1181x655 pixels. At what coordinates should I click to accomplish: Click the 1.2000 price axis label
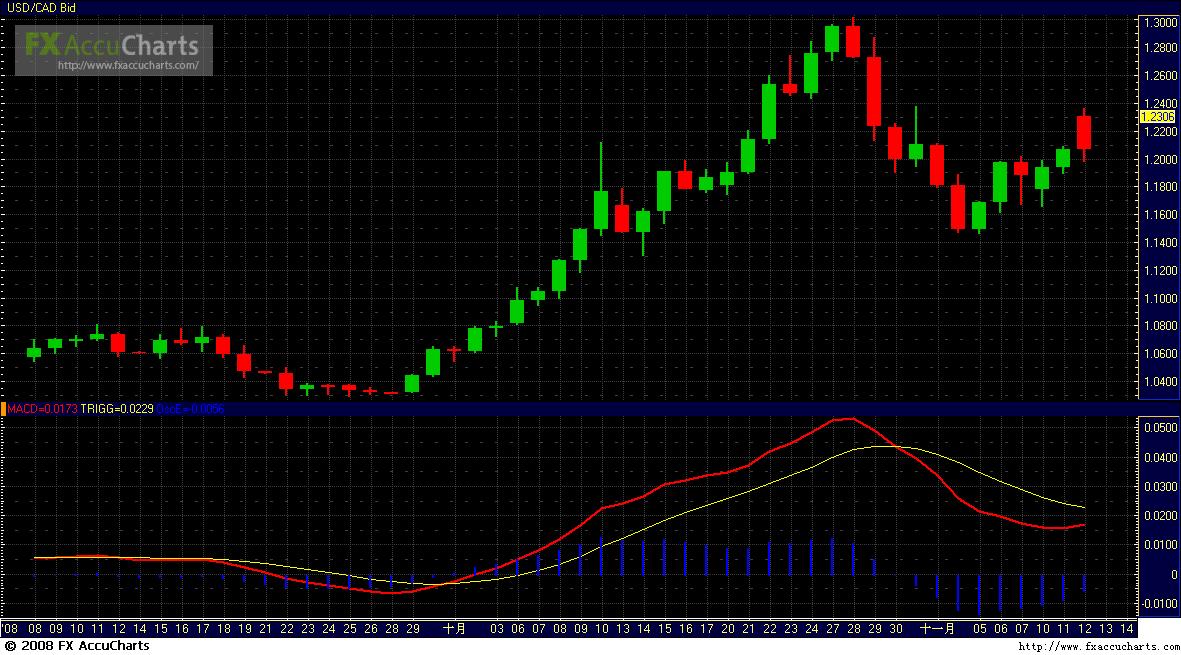click(1160, 160)
